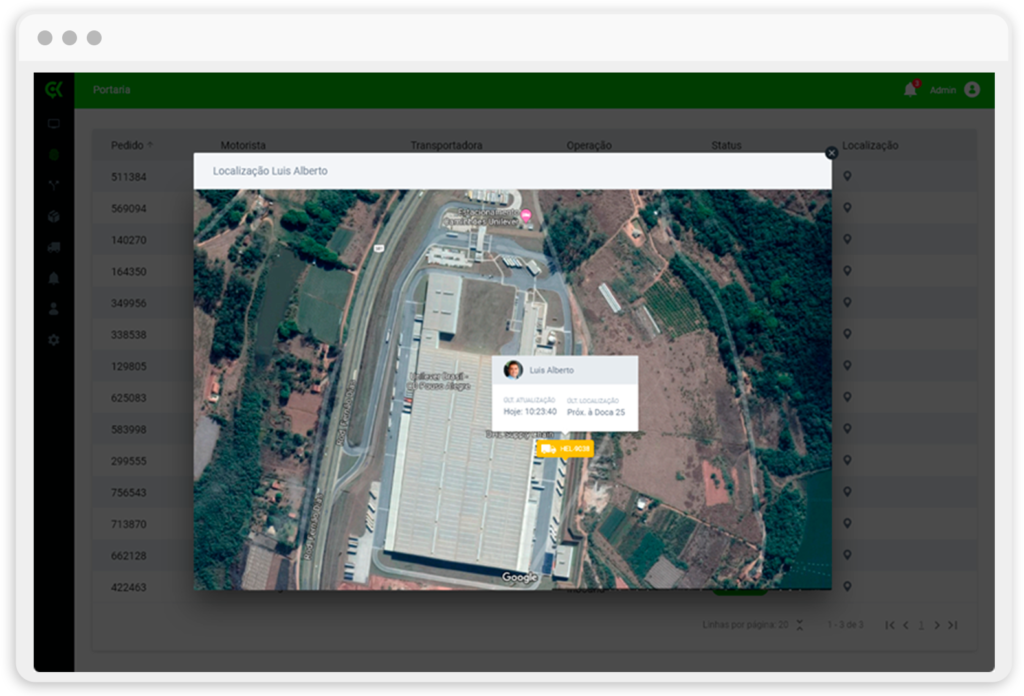The image size is (1024, 696).
Task: Show location pin for order 511384
Action: point(847,176)
